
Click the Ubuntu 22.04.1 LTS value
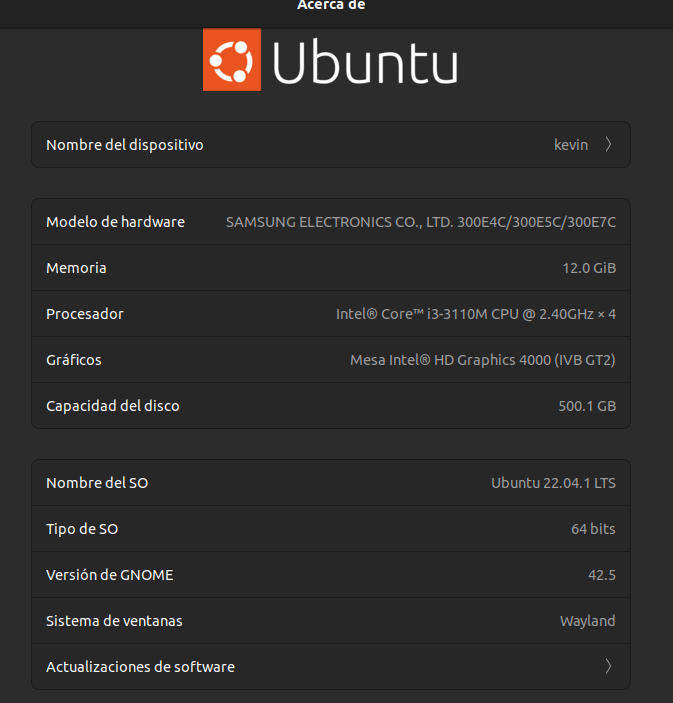[553, 483]
